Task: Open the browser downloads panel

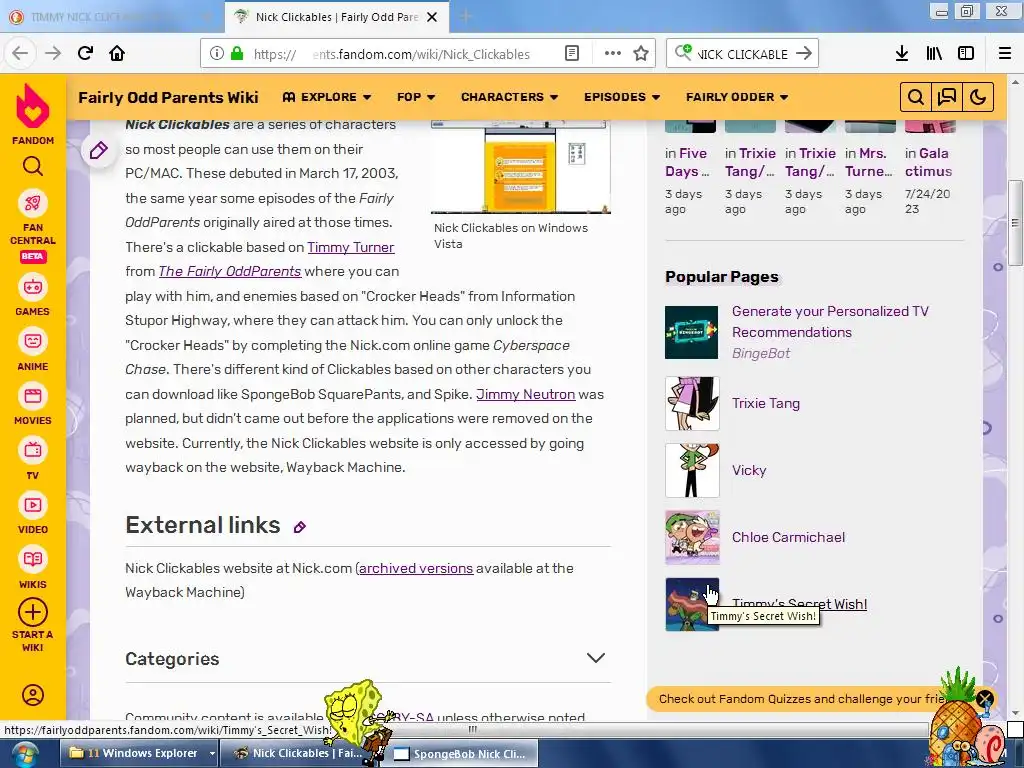Action: pyautogui.click(x=902, y=54)
